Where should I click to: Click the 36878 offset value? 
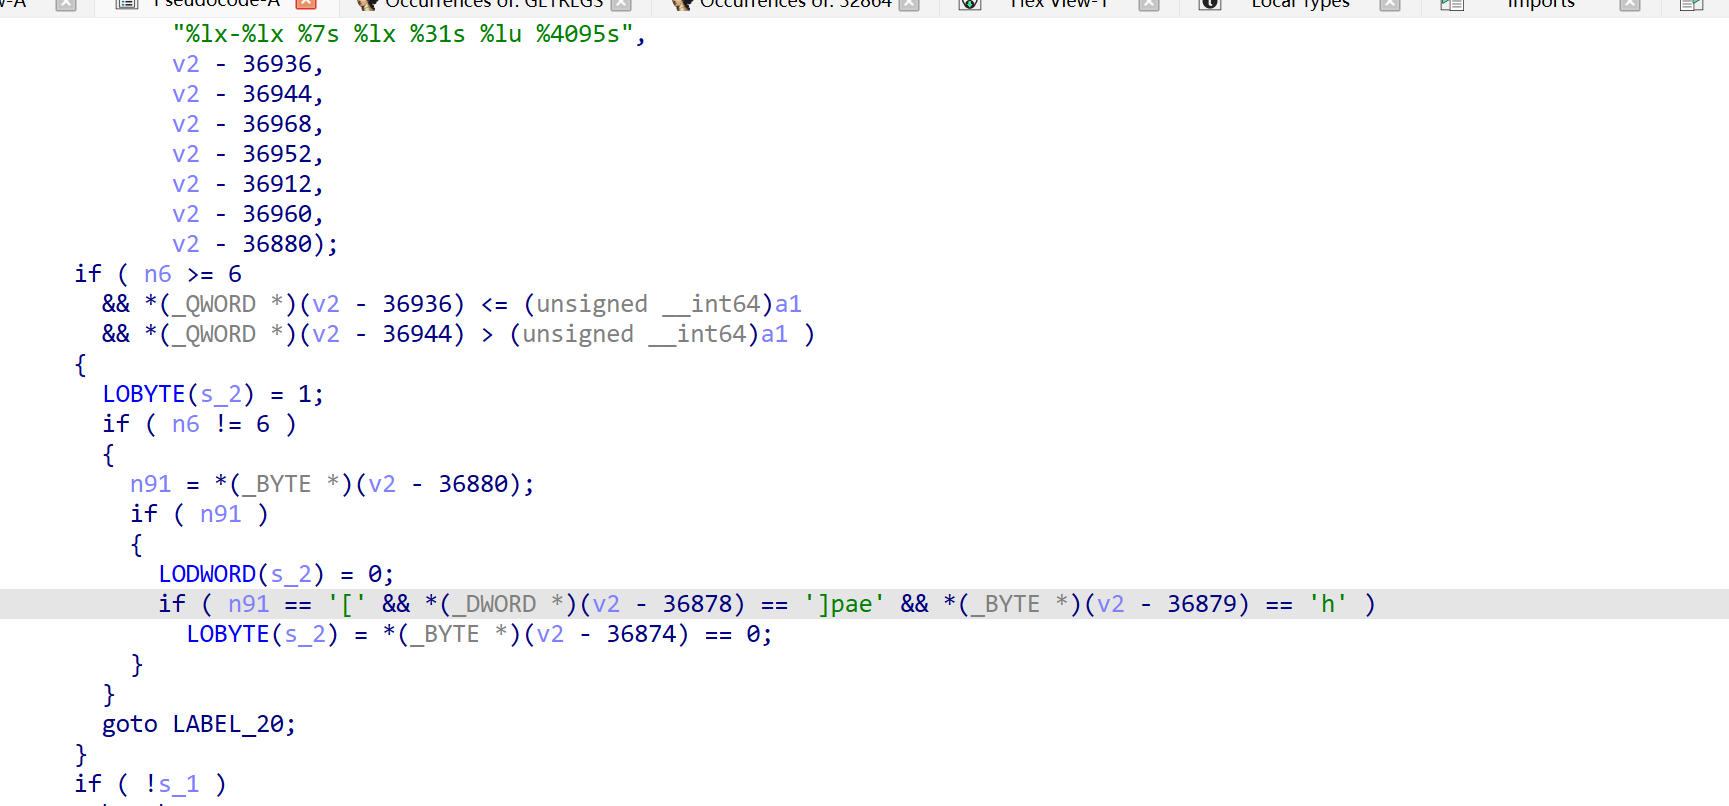697,604
